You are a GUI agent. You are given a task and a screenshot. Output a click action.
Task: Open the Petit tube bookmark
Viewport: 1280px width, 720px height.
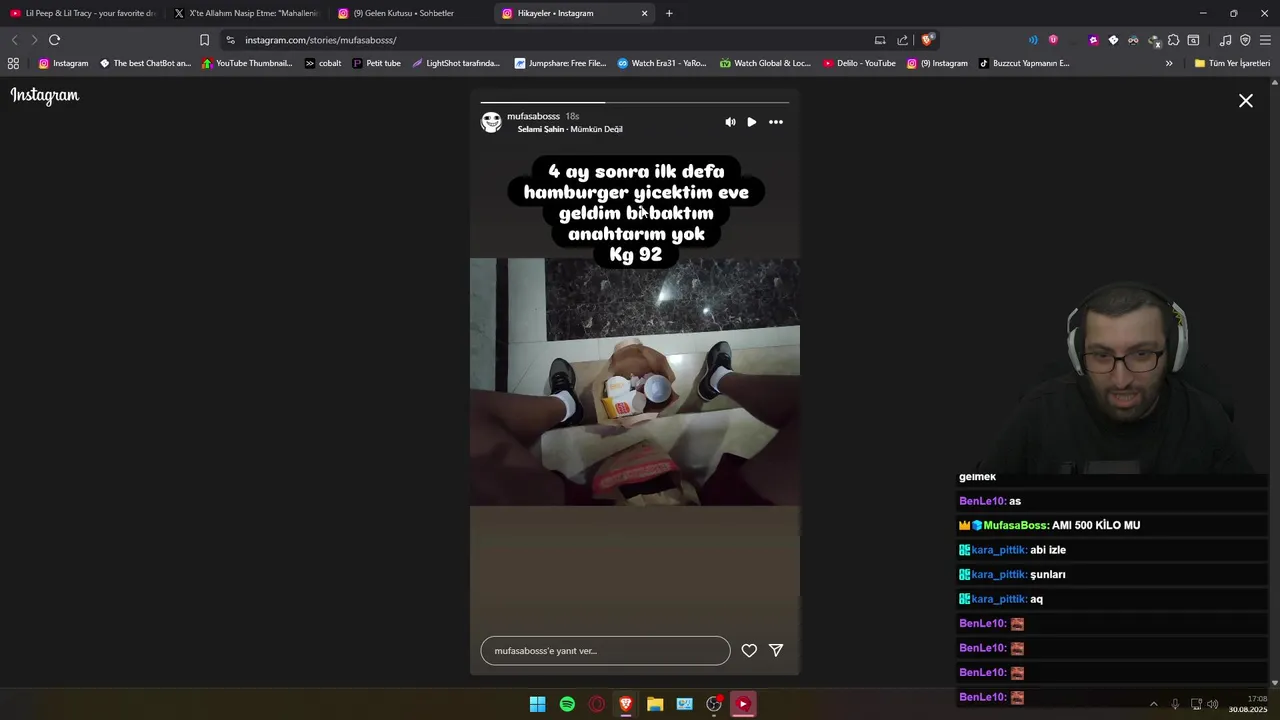pyautogui.click(x=376, y=63)
